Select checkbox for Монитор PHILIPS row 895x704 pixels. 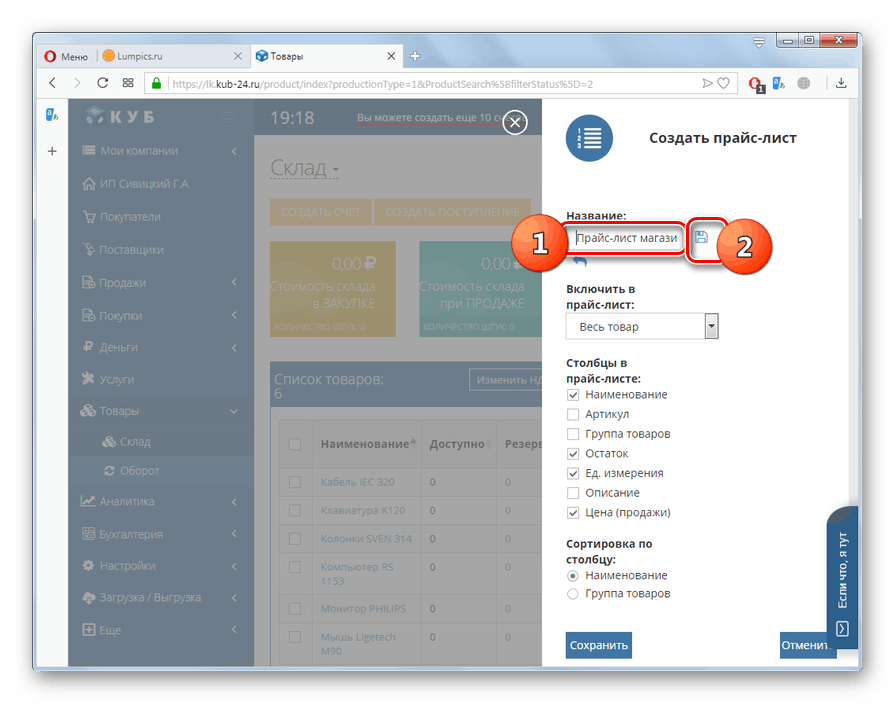[x=295, y=609]
